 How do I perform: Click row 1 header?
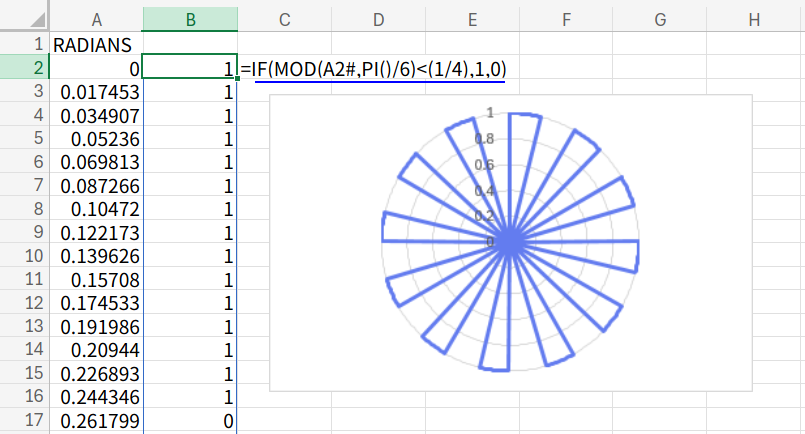tap(24, 45)
